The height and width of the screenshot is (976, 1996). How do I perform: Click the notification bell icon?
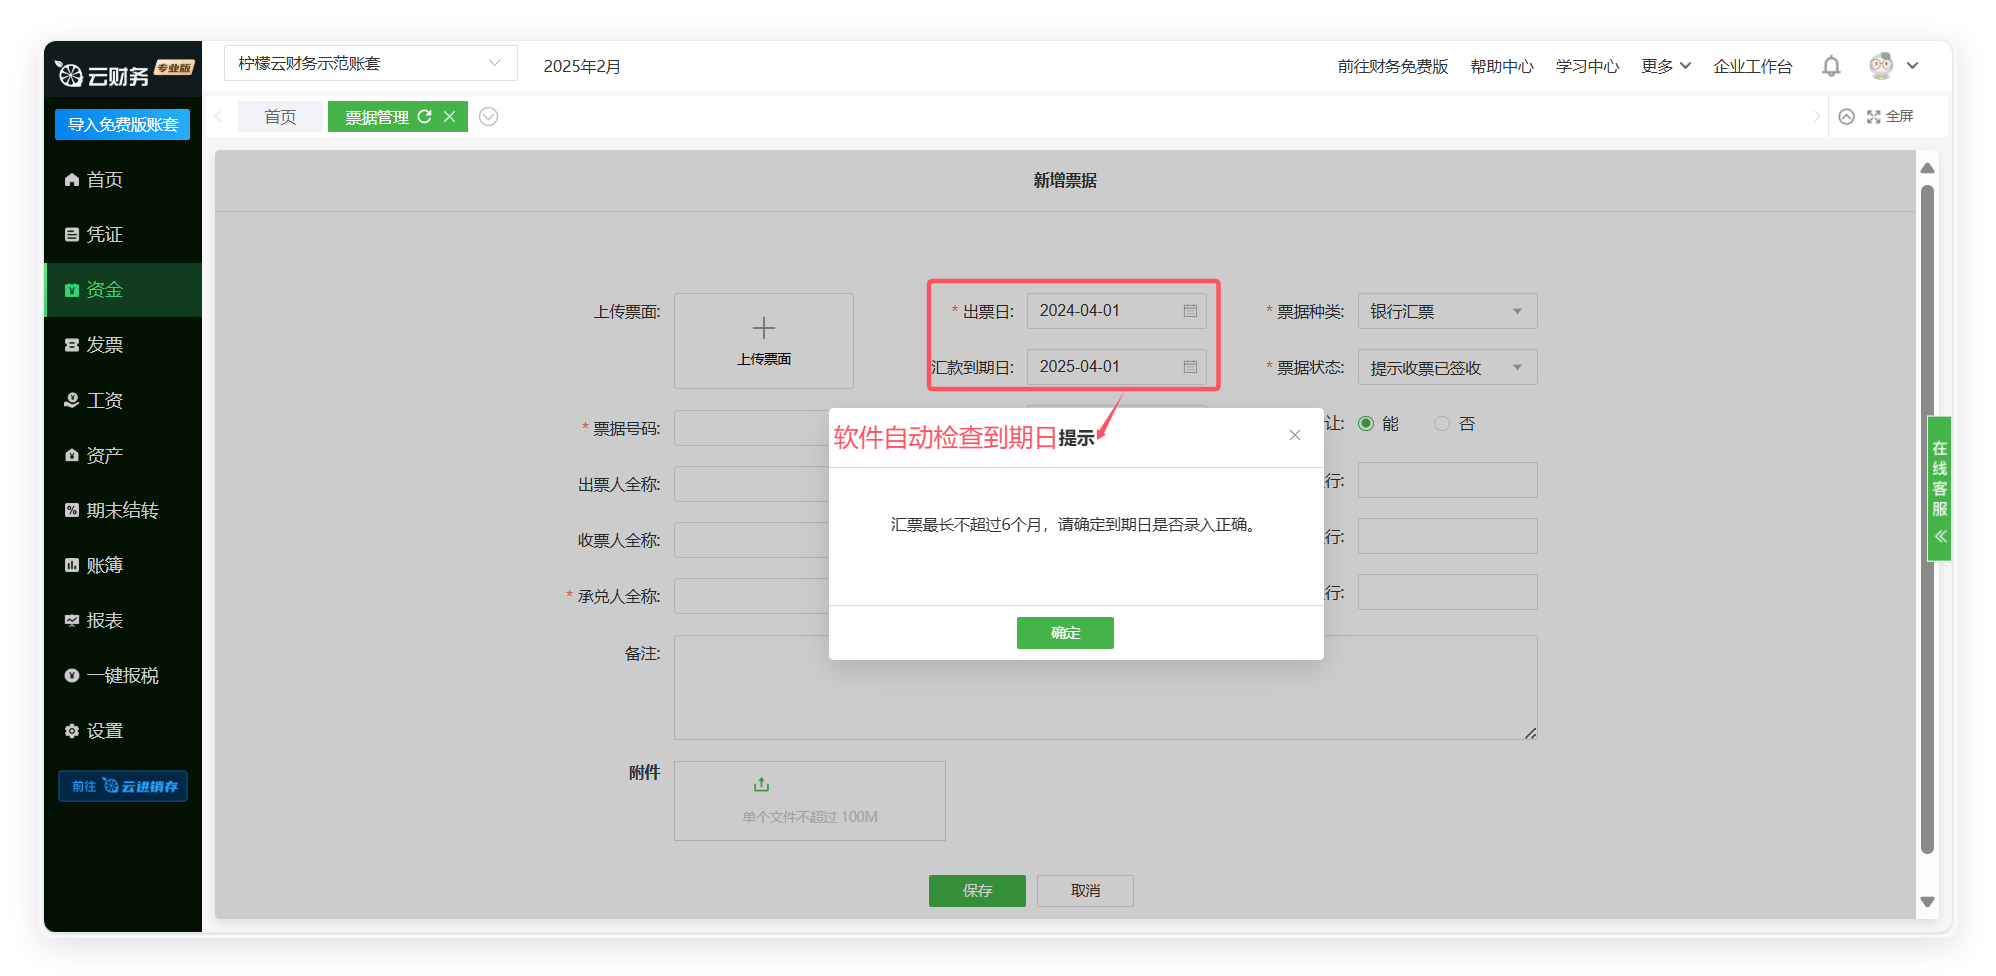coord(1830,66)
